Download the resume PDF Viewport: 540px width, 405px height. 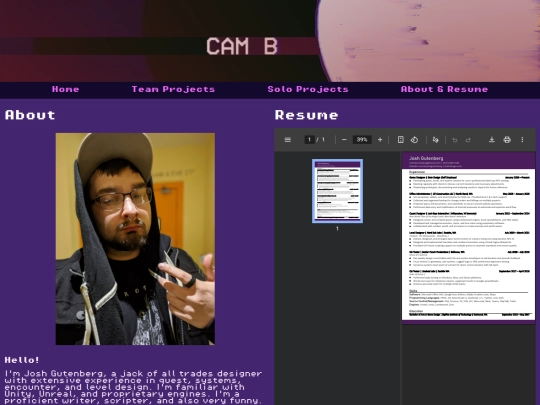pyautogui.click(x=492, y=139)
